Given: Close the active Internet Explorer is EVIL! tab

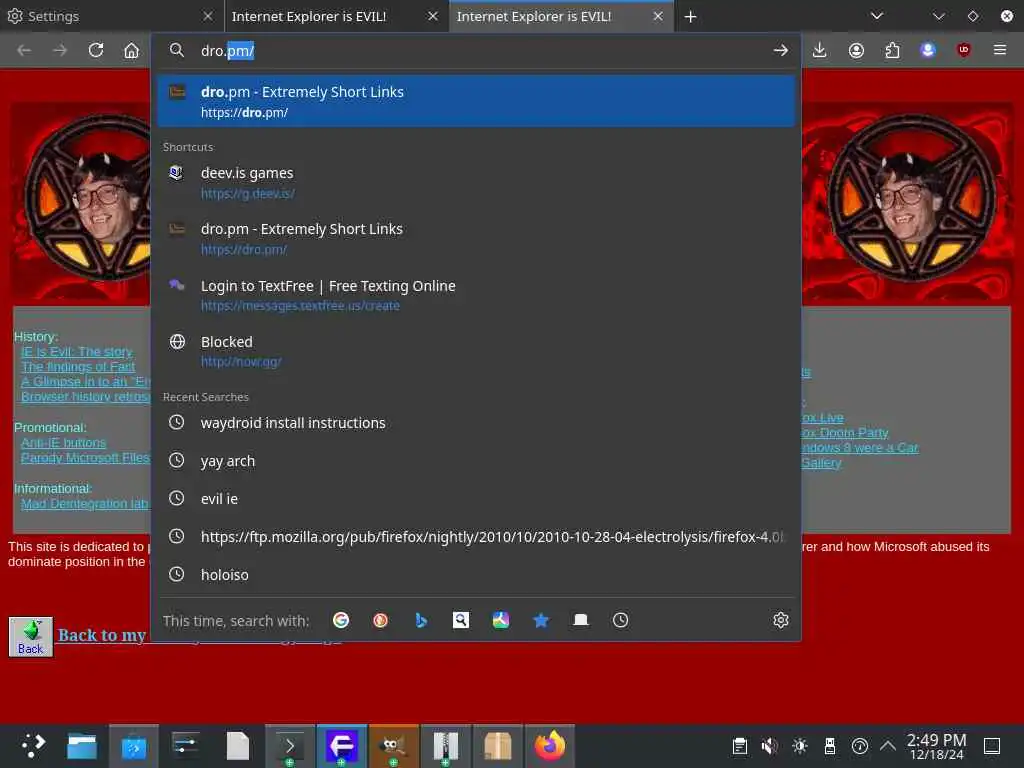Looking at the screenshot, I should 658,16.
